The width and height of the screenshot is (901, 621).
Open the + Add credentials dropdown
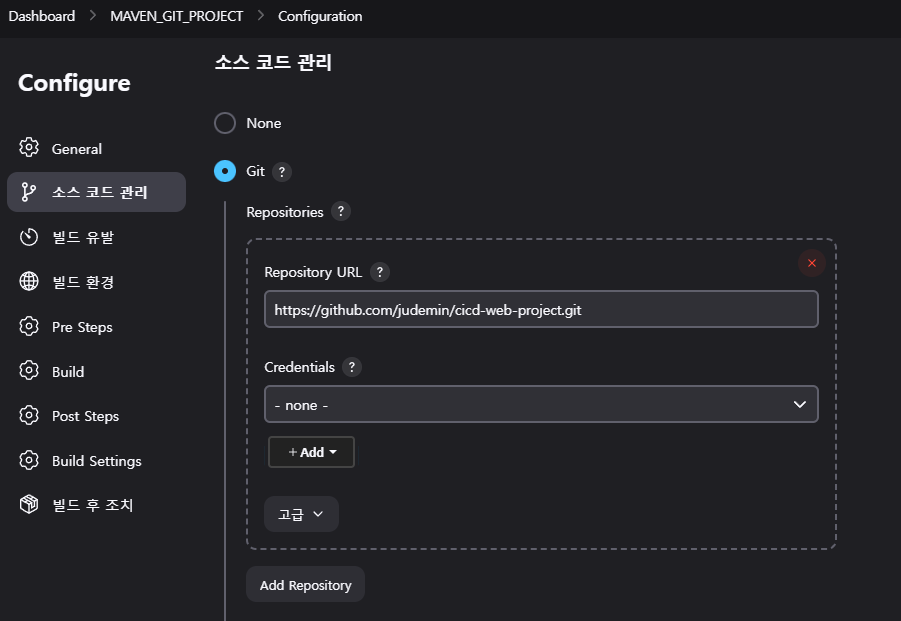coord(311,452)
